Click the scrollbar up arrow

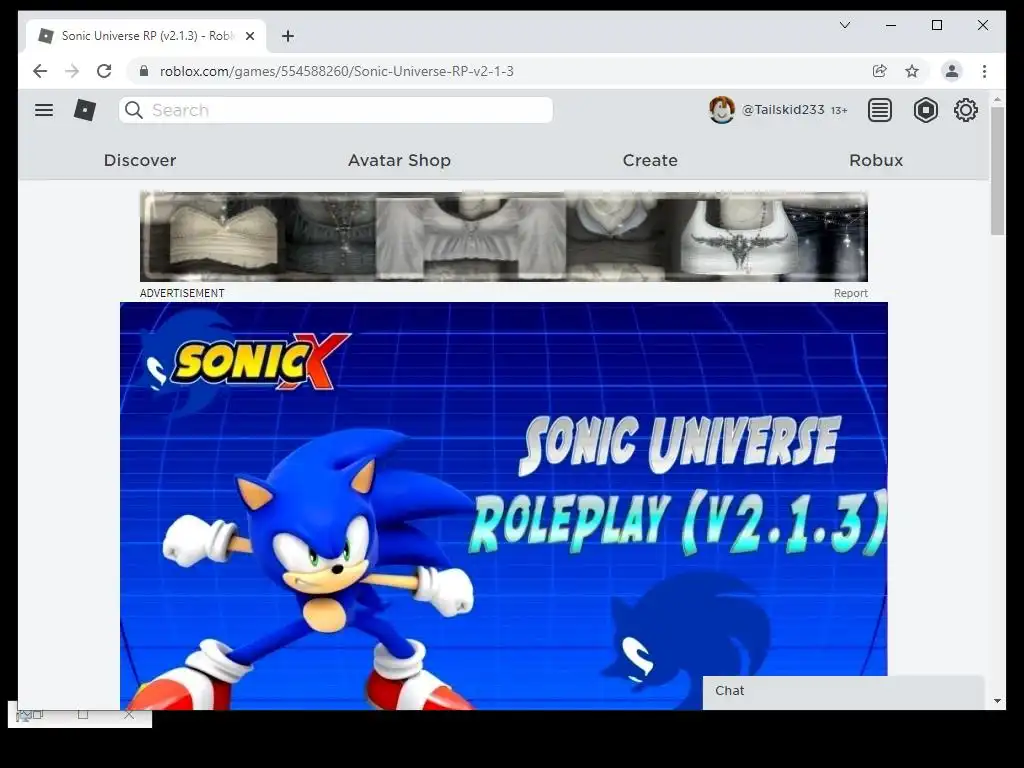(997, 100)
